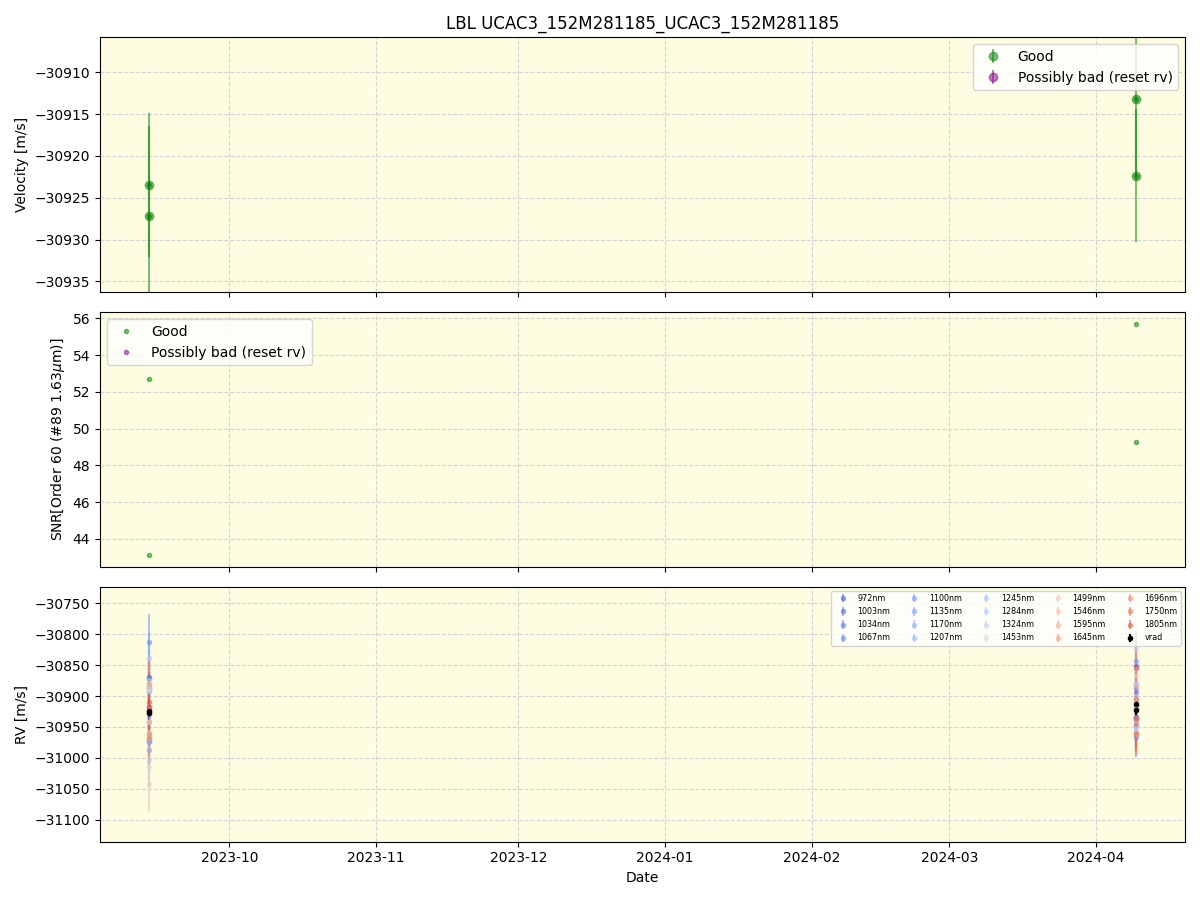Click the SNR point near 49.3 in April 2024
The width and height of the screenshot is (1200, 900).
pos(1136,442)
